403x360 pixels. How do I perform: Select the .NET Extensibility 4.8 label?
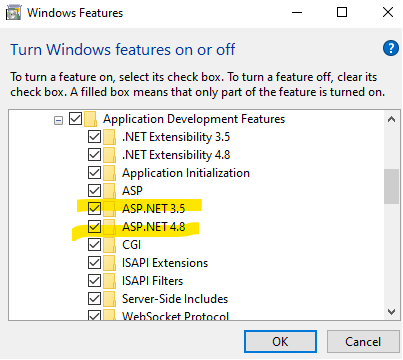point(176,155)
